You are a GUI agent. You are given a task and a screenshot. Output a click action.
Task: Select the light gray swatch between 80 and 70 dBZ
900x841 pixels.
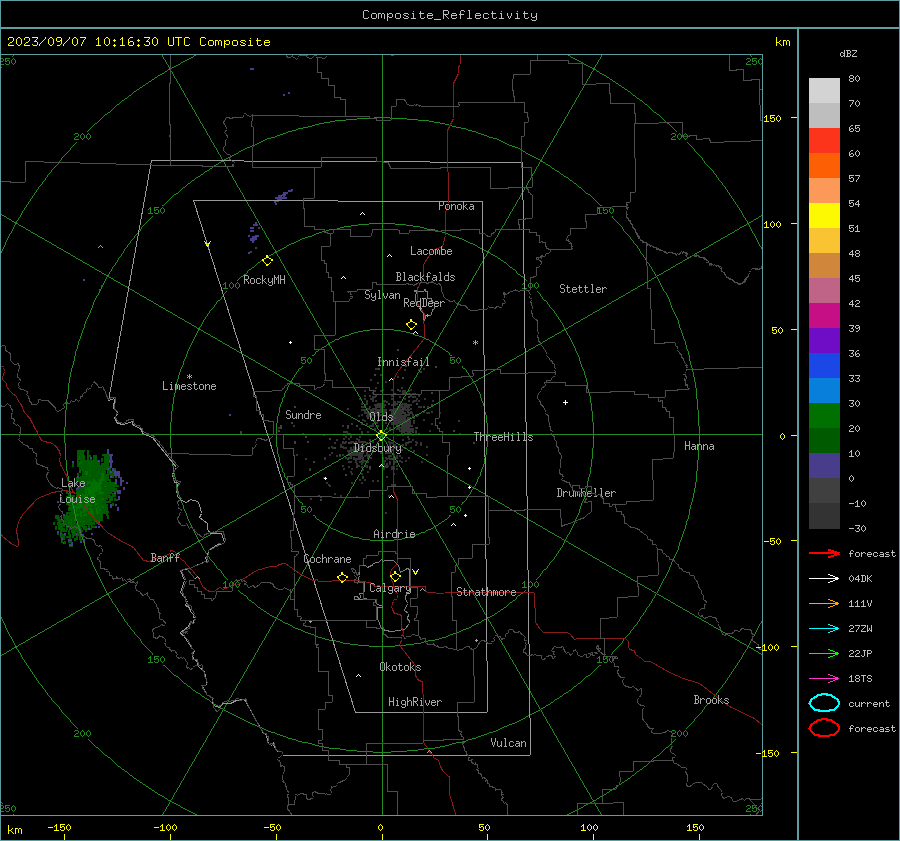(x=824, y=91)
